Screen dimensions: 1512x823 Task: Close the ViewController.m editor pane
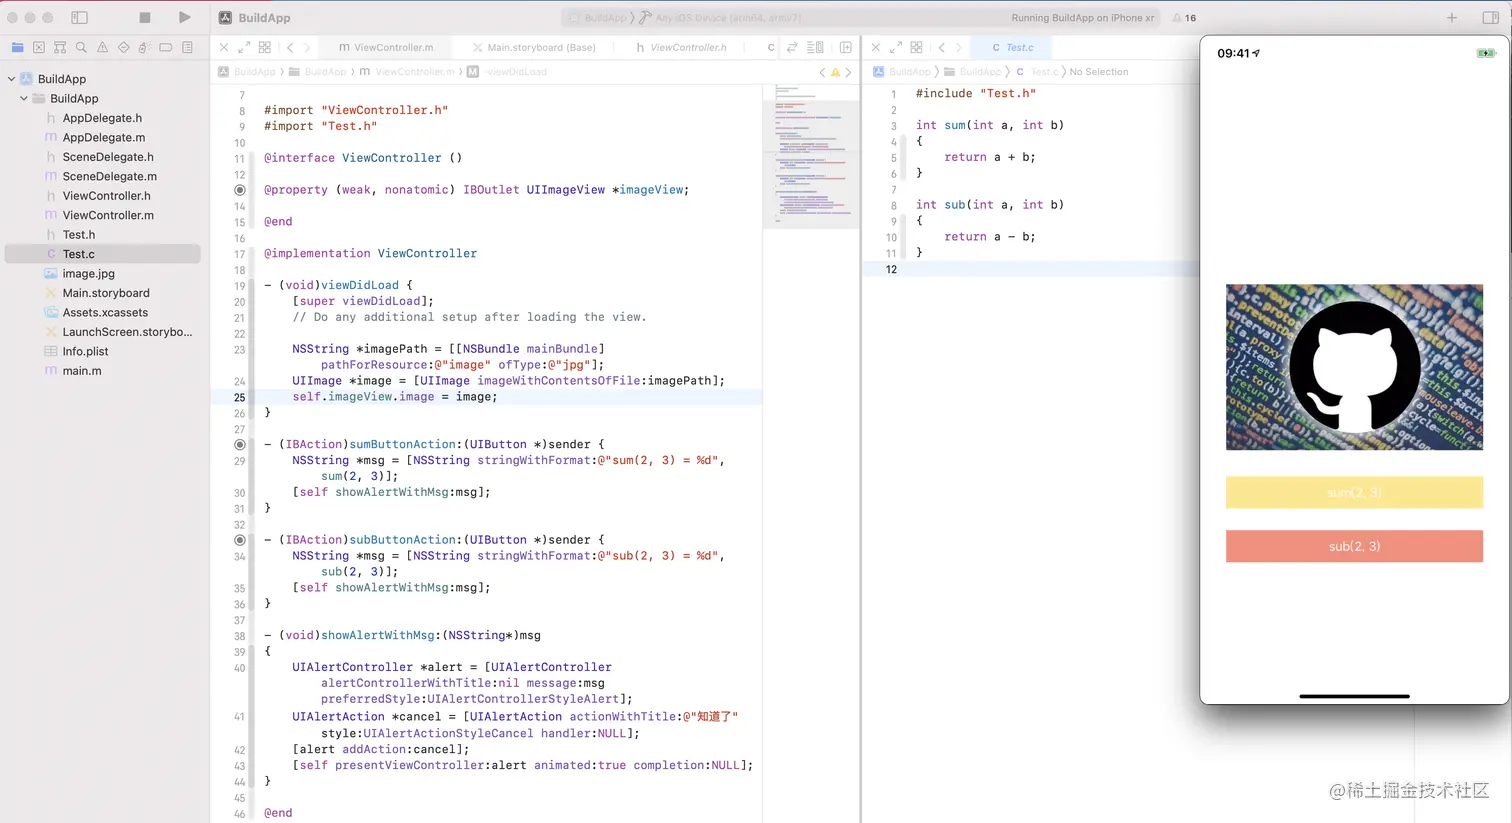tap(224, 47)
